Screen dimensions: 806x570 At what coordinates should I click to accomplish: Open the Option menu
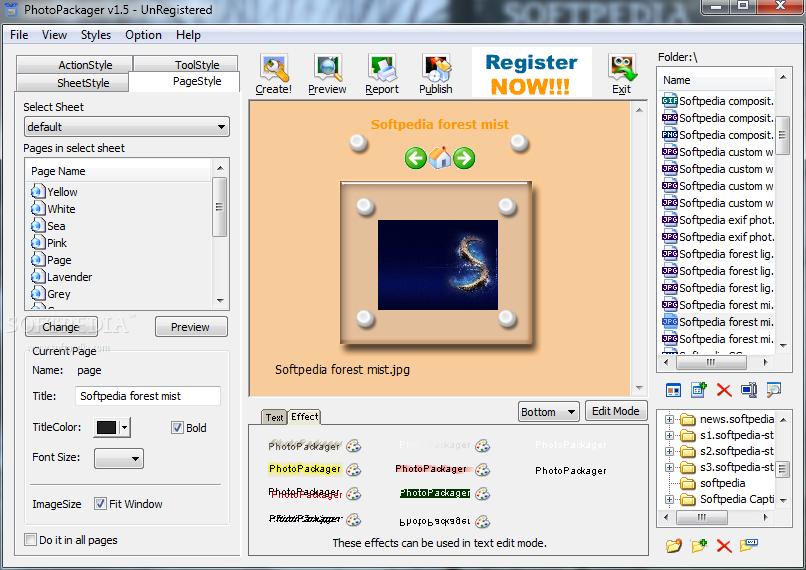143,35
